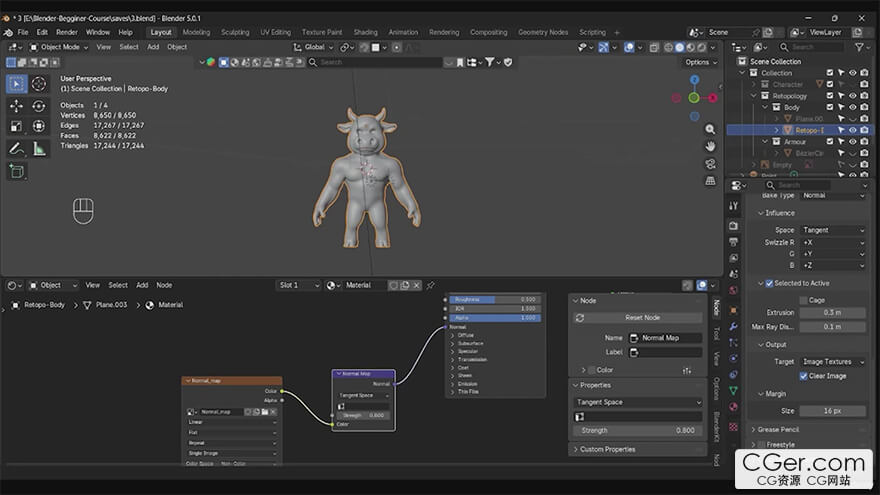Open the Slot 1 dropdown
This screenshot has height=495, width=880.
299,285
